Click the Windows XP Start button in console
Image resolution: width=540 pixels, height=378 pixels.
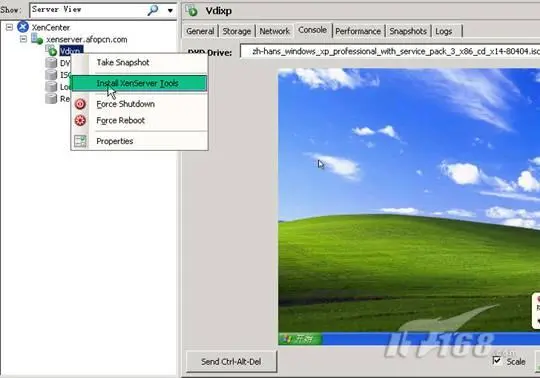300,339
